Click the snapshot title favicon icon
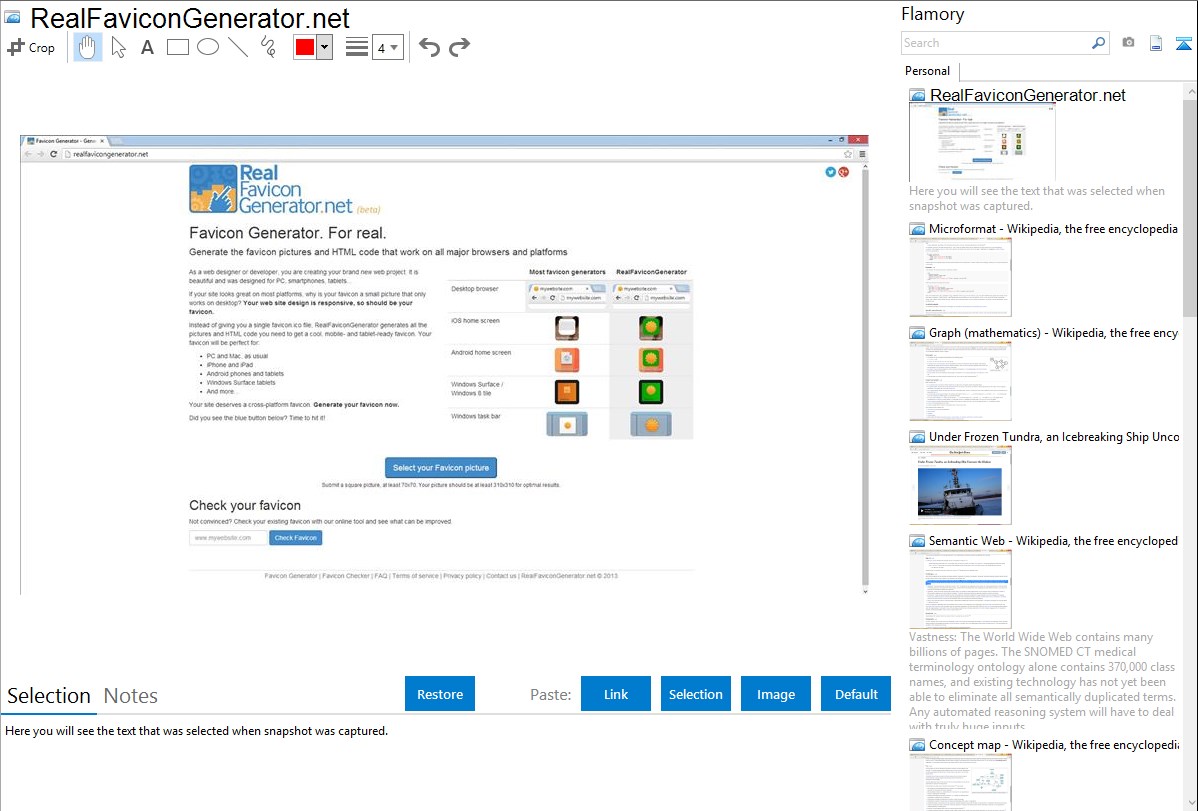Screen dimensions: 1198x811 click(x=13, y=18)
